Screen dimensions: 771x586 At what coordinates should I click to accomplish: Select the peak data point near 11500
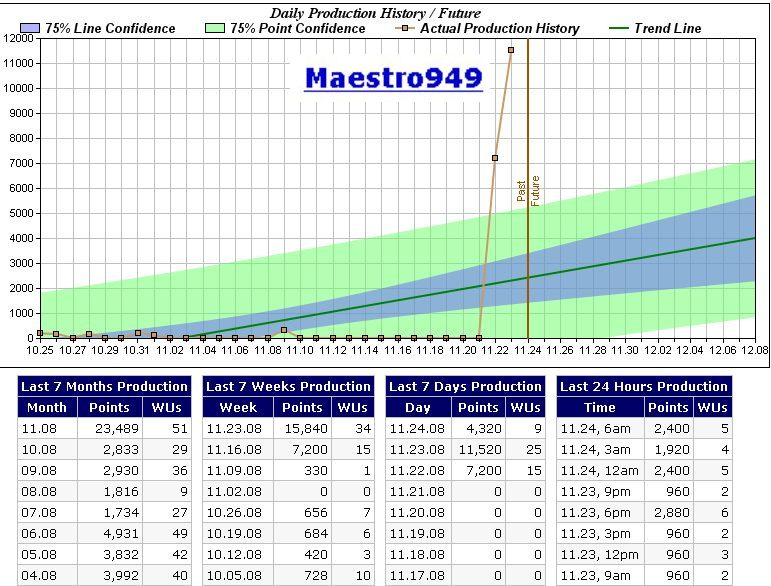[511, 50]
